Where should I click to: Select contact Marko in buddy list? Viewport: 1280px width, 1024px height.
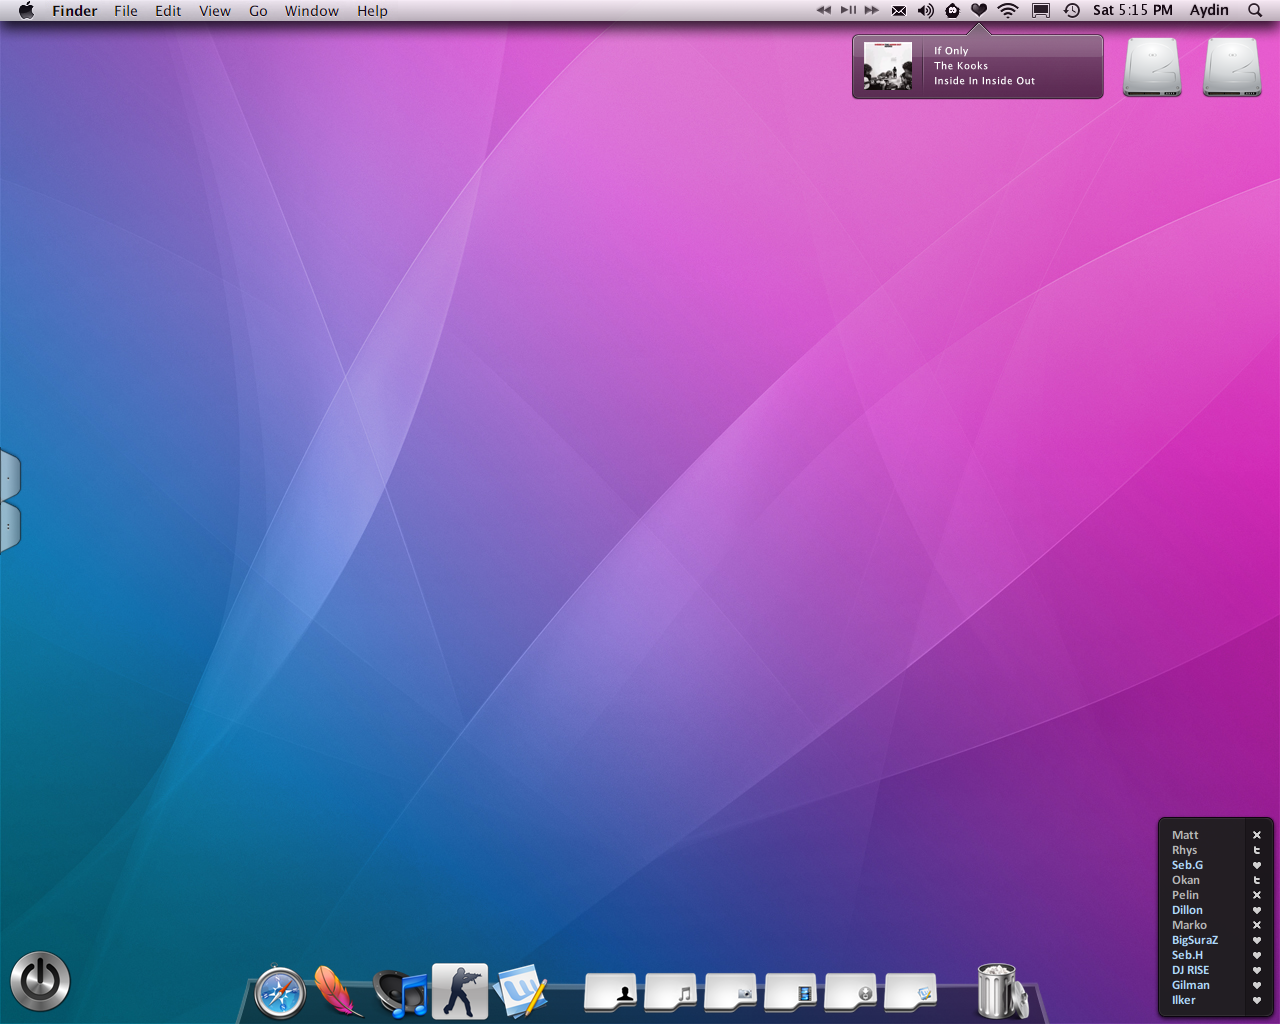point(1189,925)
